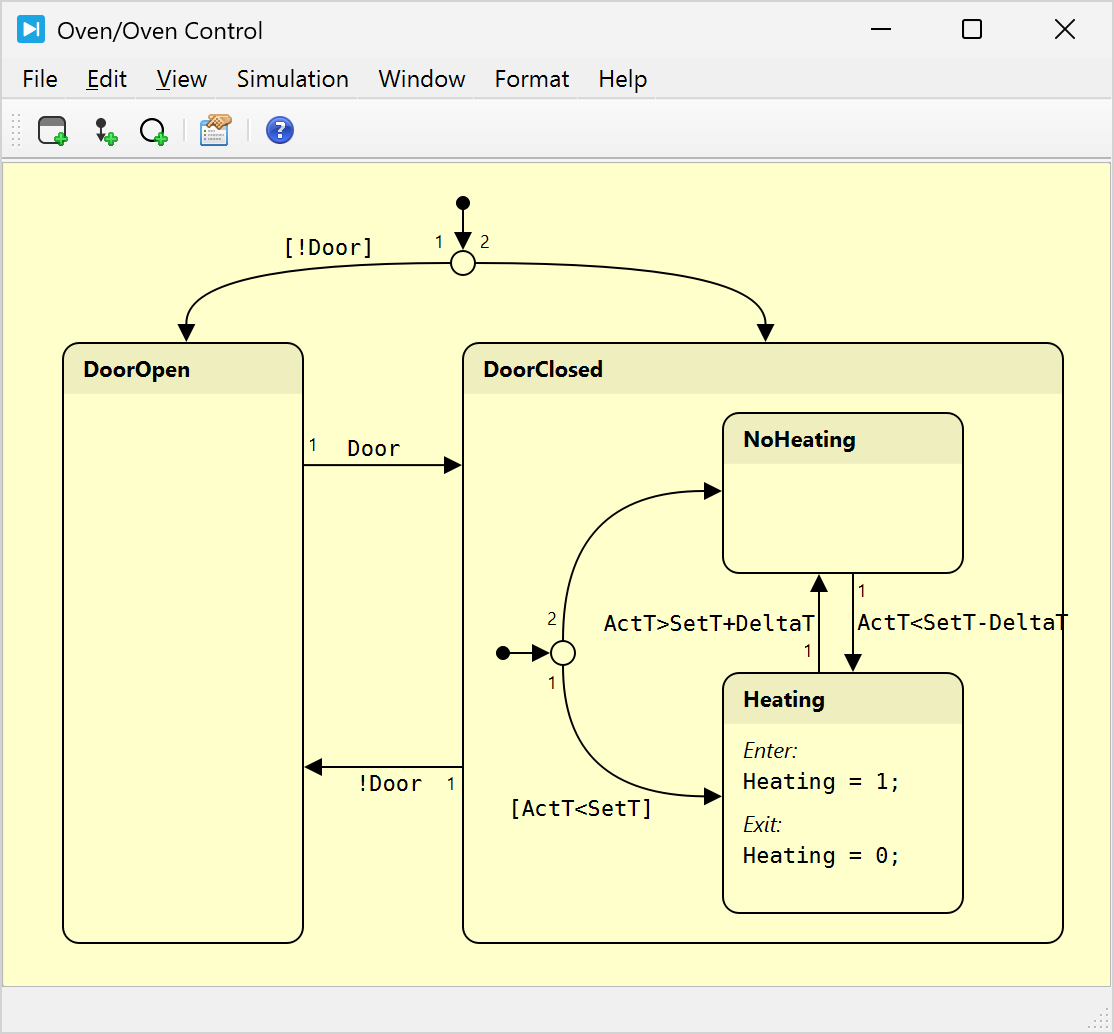Viewport: 1114px width, 1034px height.
Task: Select the top junction circle above DoorOpen
Action: click(462, 263)
